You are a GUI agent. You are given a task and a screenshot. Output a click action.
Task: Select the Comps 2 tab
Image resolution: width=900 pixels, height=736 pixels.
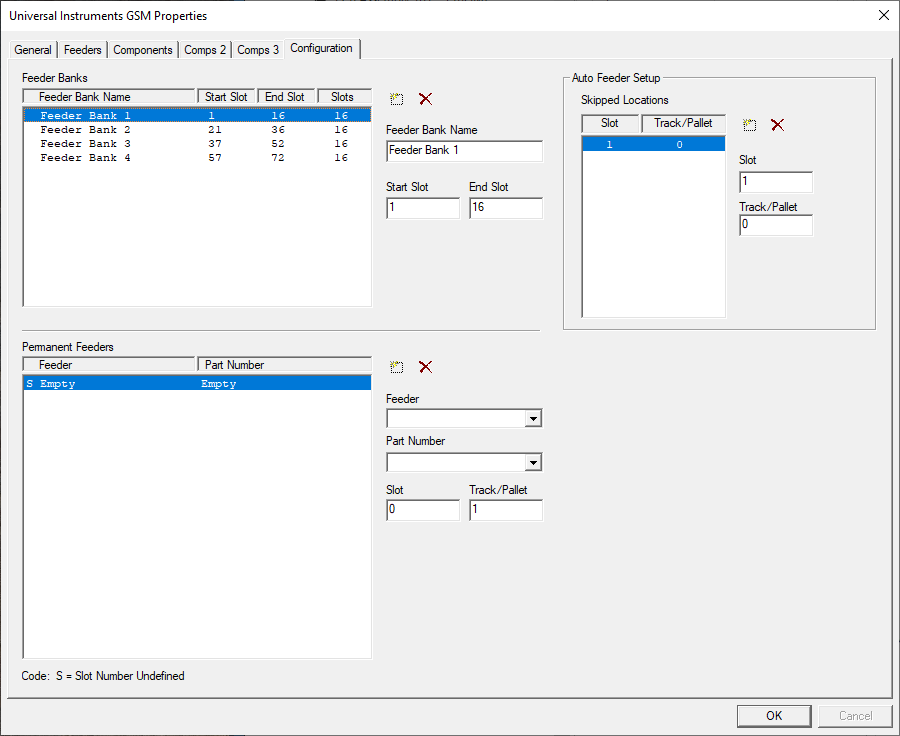click(205, 48)
